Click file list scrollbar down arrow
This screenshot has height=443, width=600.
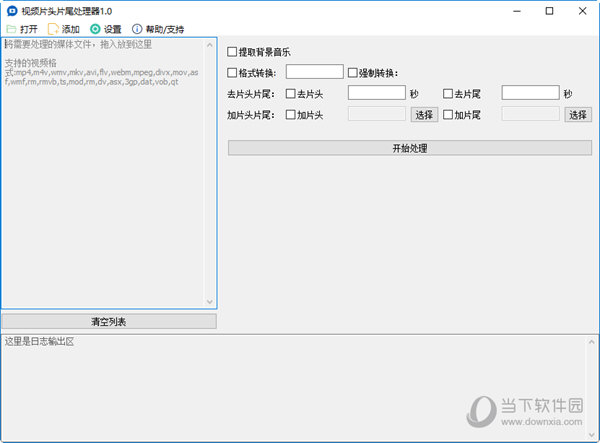(210, 301)
